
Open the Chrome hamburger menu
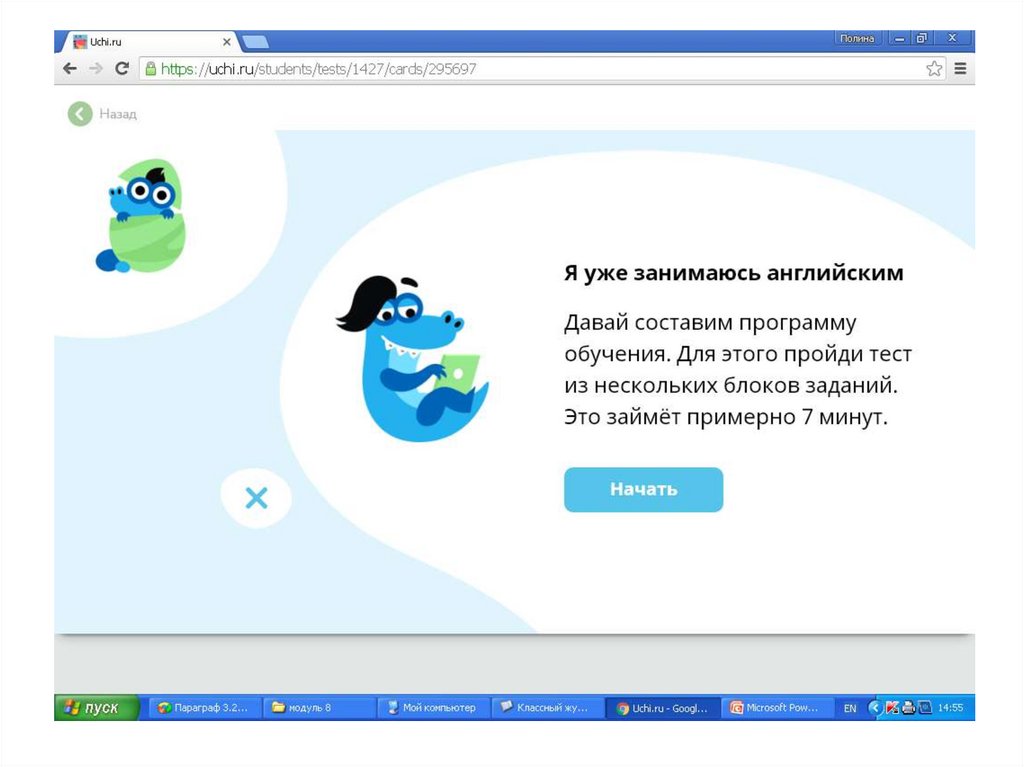point(960,69)
